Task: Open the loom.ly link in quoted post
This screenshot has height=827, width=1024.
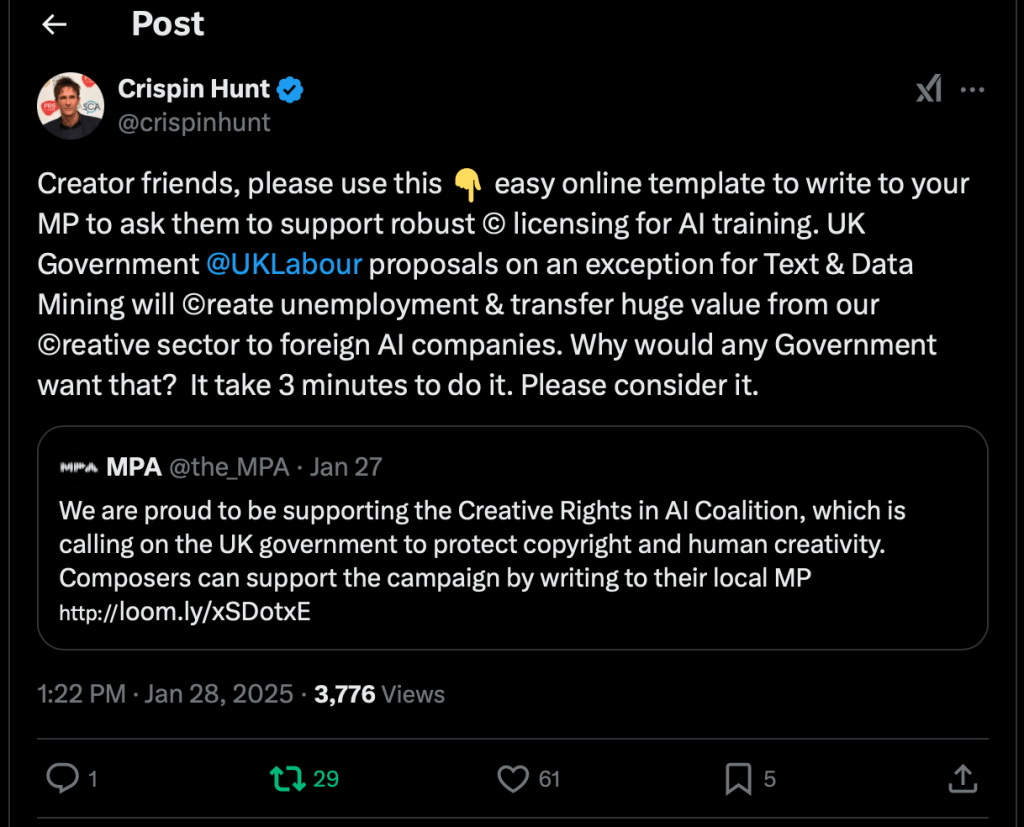Action: [x=185, y=612]
